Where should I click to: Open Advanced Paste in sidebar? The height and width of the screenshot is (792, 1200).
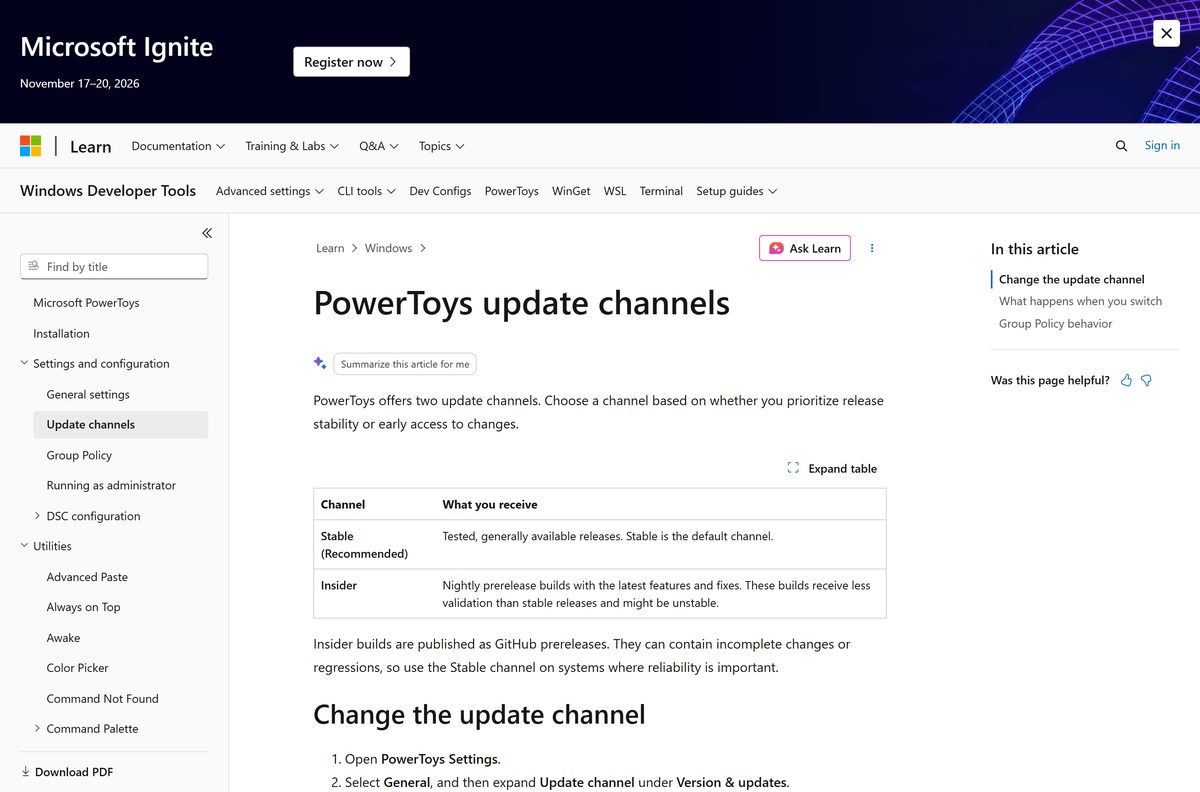tap(87, 577)
